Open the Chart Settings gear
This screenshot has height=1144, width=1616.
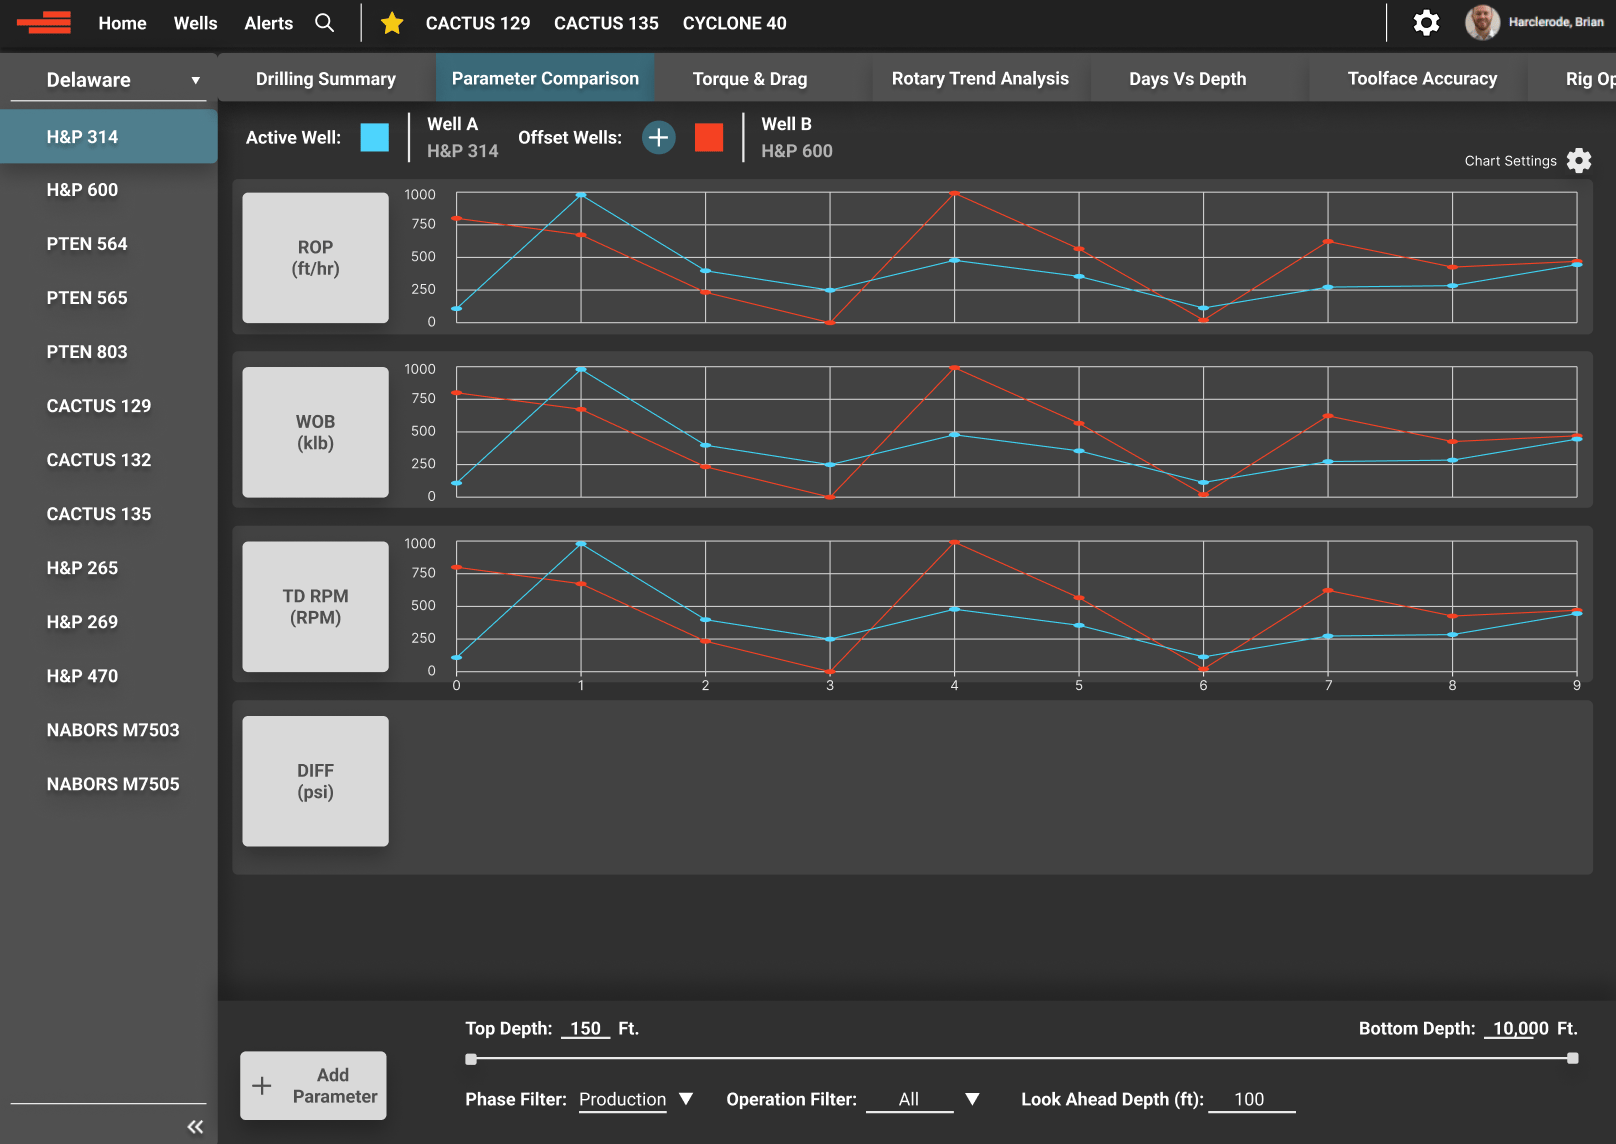1578,160
